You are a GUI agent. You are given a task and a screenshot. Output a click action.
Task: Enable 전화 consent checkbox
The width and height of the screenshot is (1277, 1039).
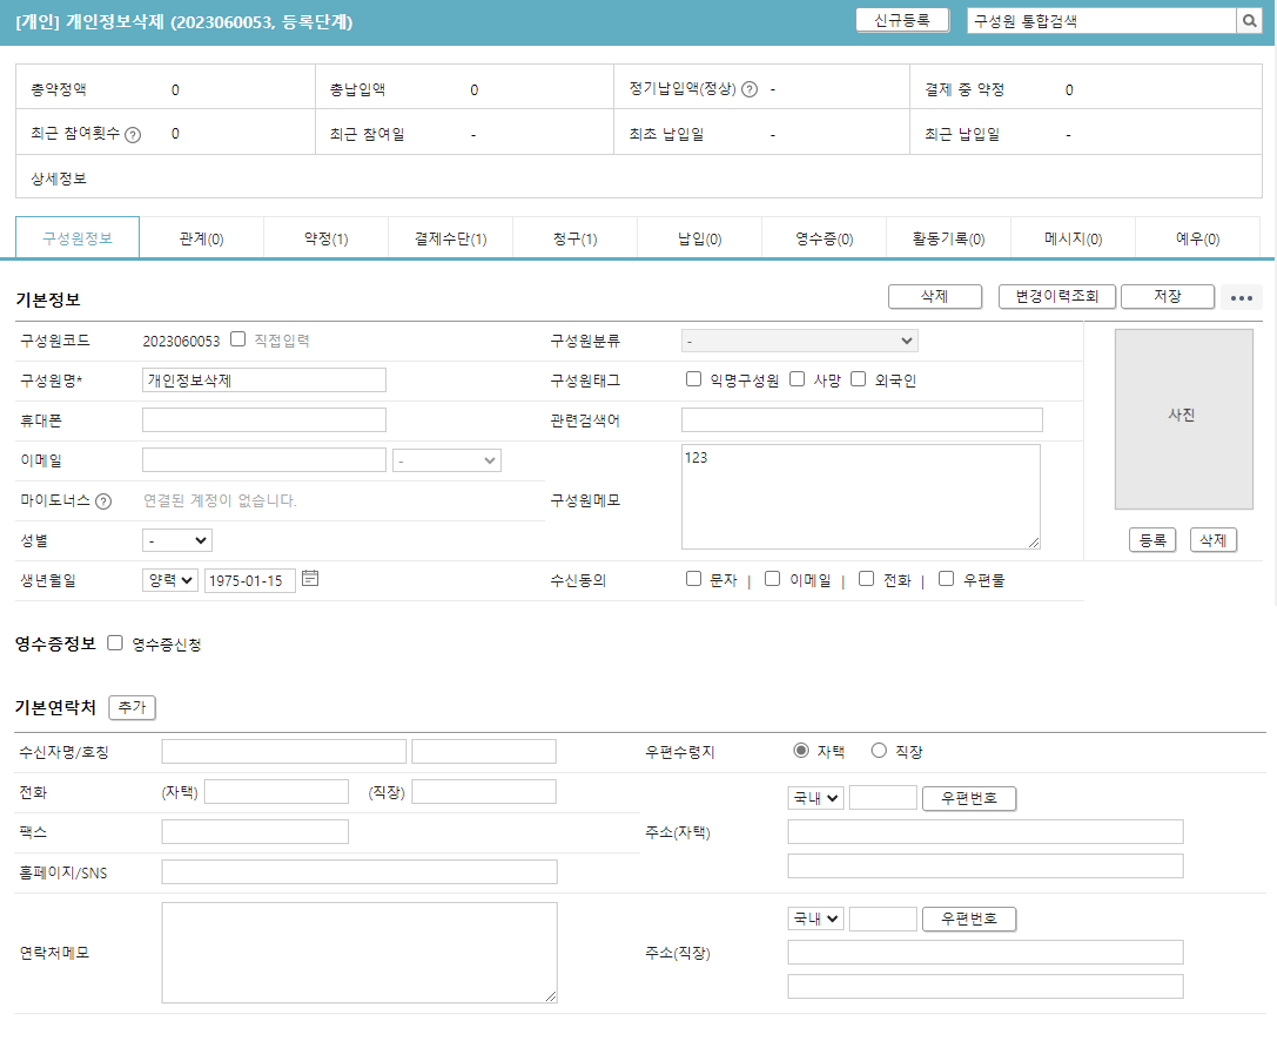[866, 578]
